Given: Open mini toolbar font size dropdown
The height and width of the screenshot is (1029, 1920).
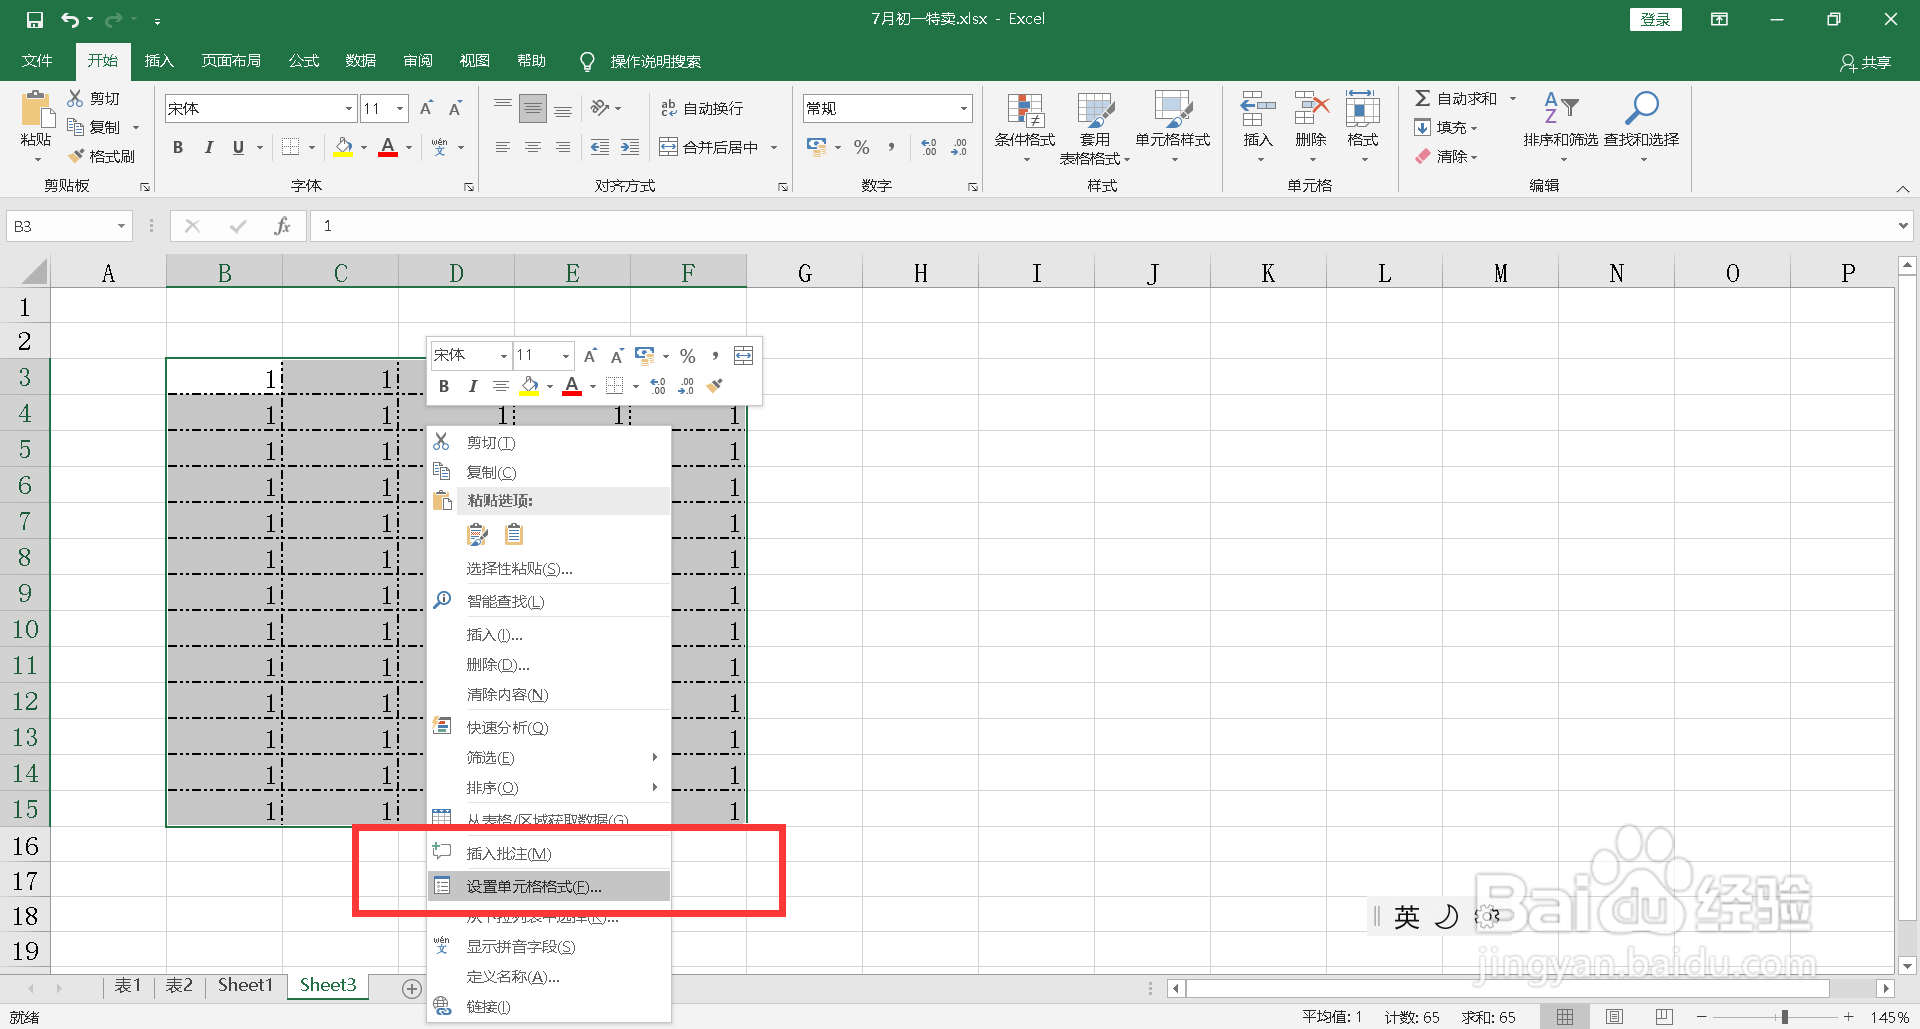Looking at the screenshot, I should 565,356.
